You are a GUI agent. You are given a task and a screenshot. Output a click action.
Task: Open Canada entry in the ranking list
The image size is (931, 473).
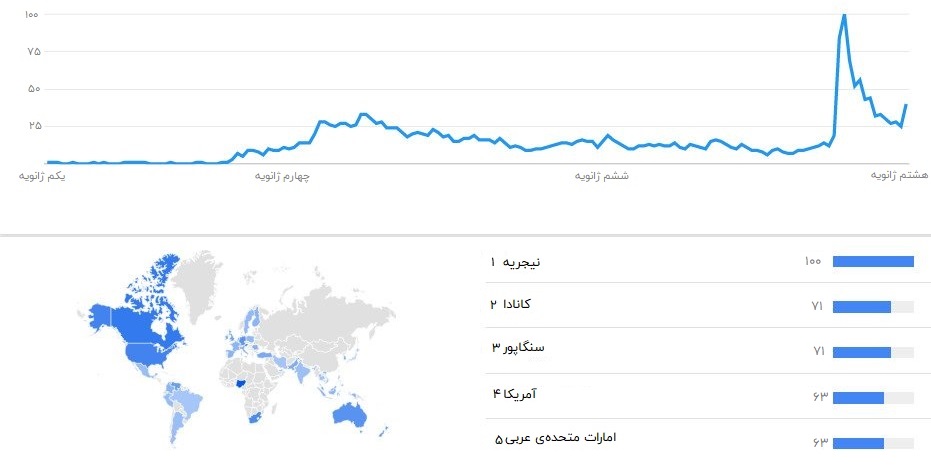pos(516,304)
